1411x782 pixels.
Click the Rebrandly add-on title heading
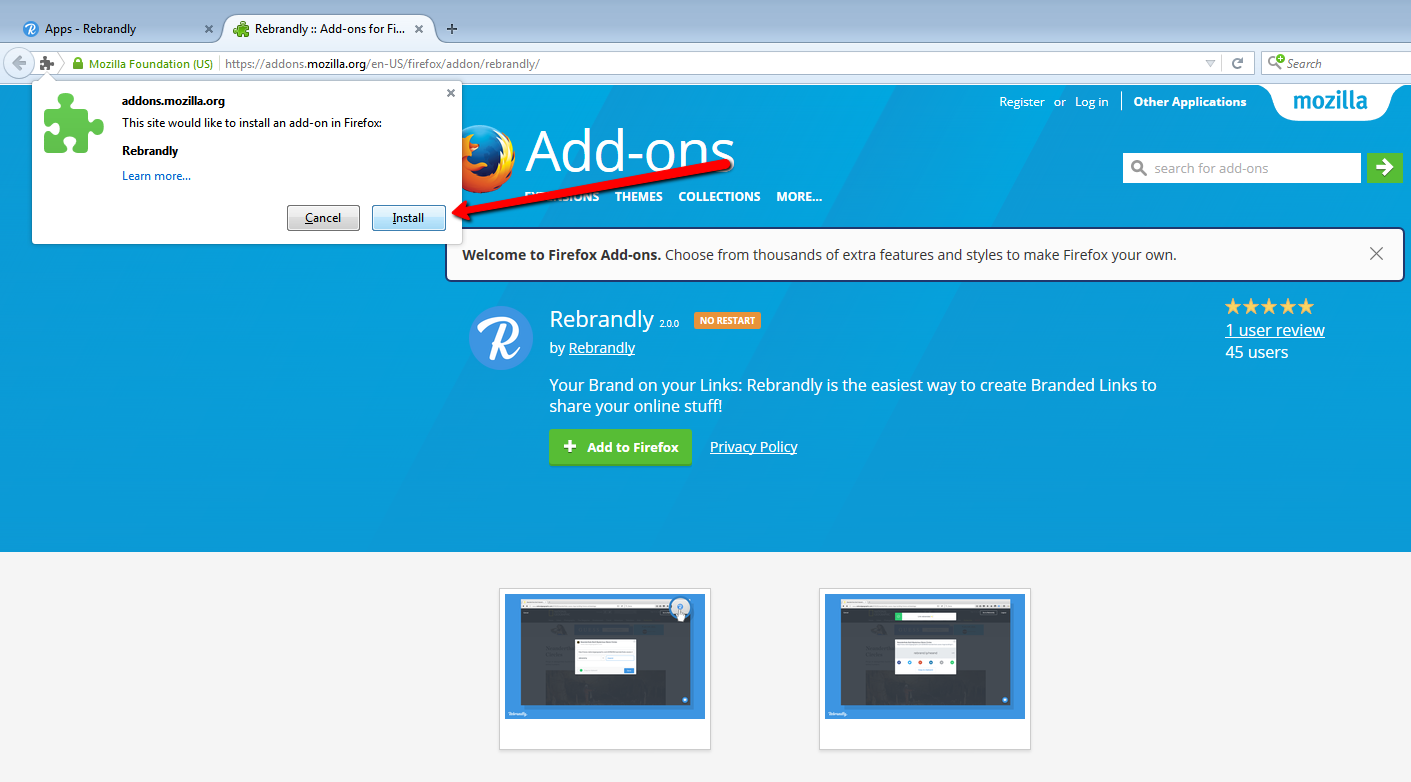(x=601, y=319)
